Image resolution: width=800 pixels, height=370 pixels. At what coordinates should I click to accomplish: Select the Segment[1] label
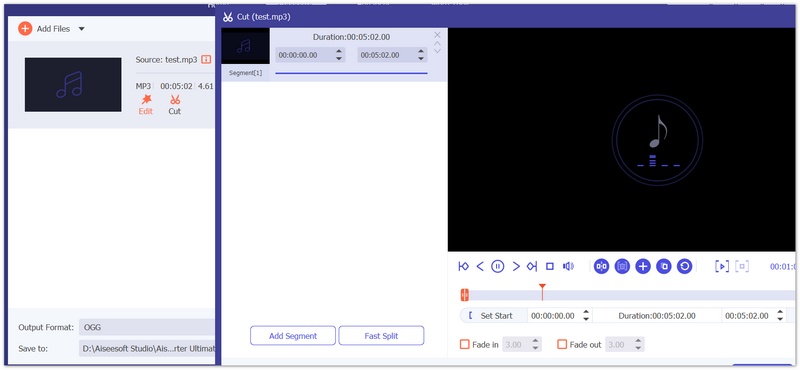(x=245, y=73)
